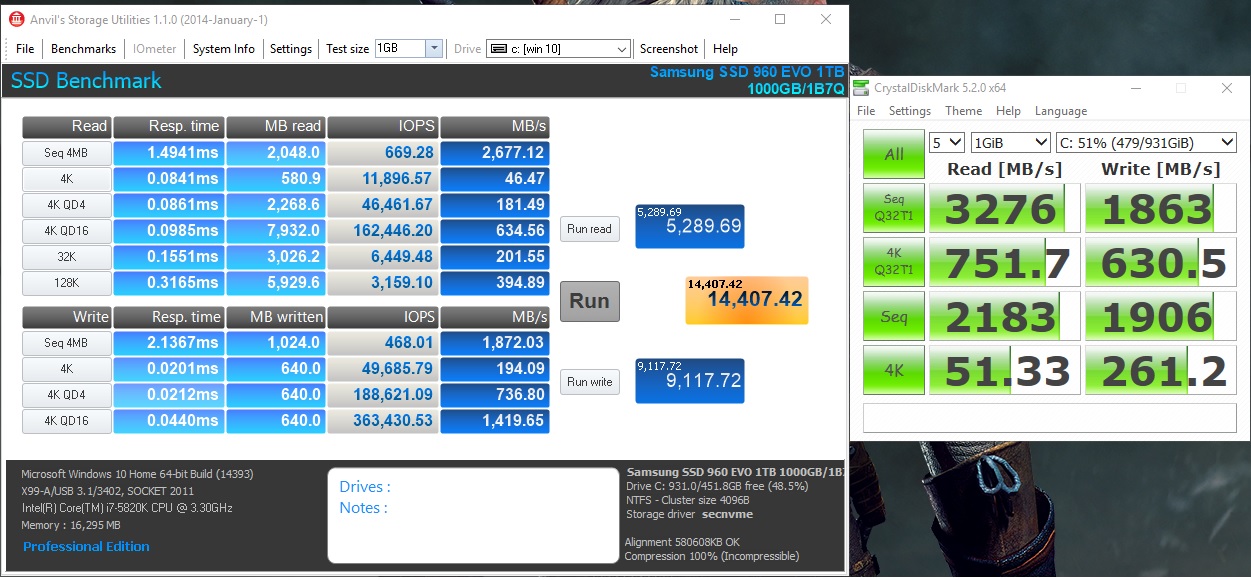Open Settings menu in CrystalDiskMark
The image size is (1251, 580).
(x=910, y=111)
